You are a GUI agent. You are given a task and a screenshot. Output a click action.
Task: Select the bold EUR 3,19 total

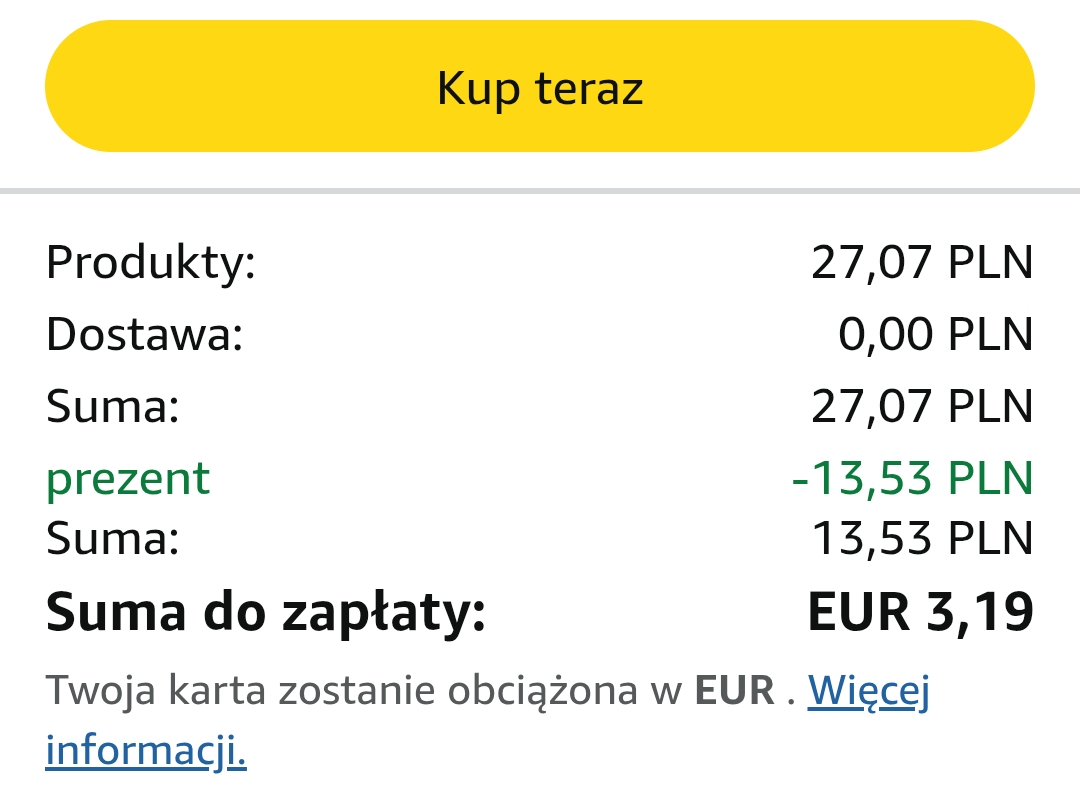[x=920, y=611]
